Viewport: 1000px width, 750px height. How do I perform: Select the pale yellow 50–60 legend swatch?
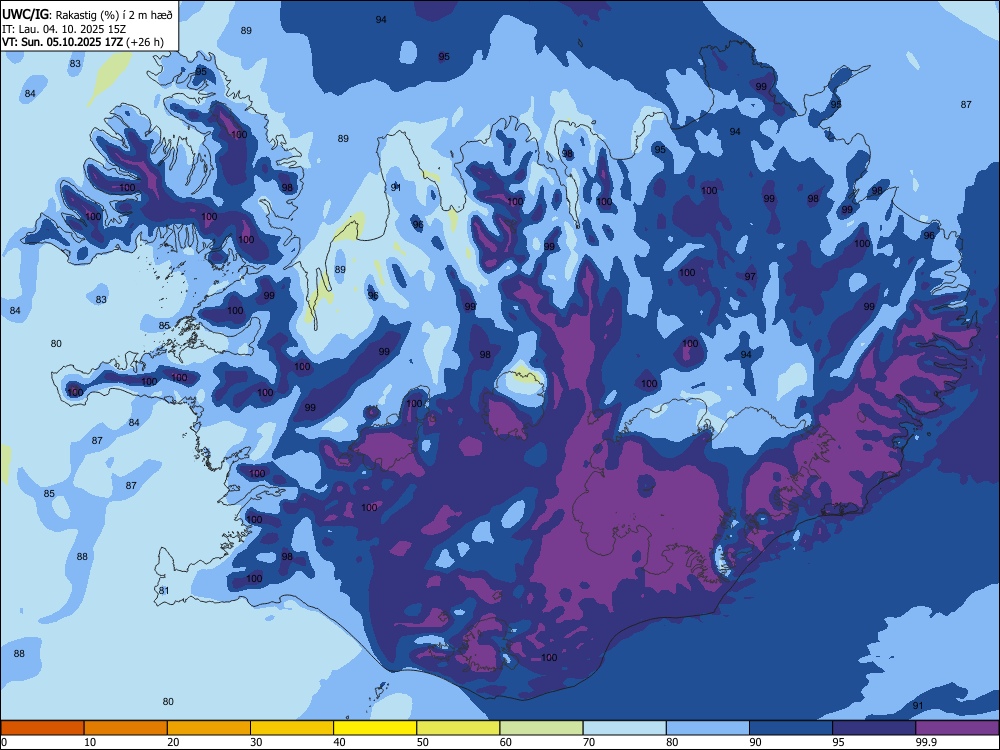click(458, 728)
